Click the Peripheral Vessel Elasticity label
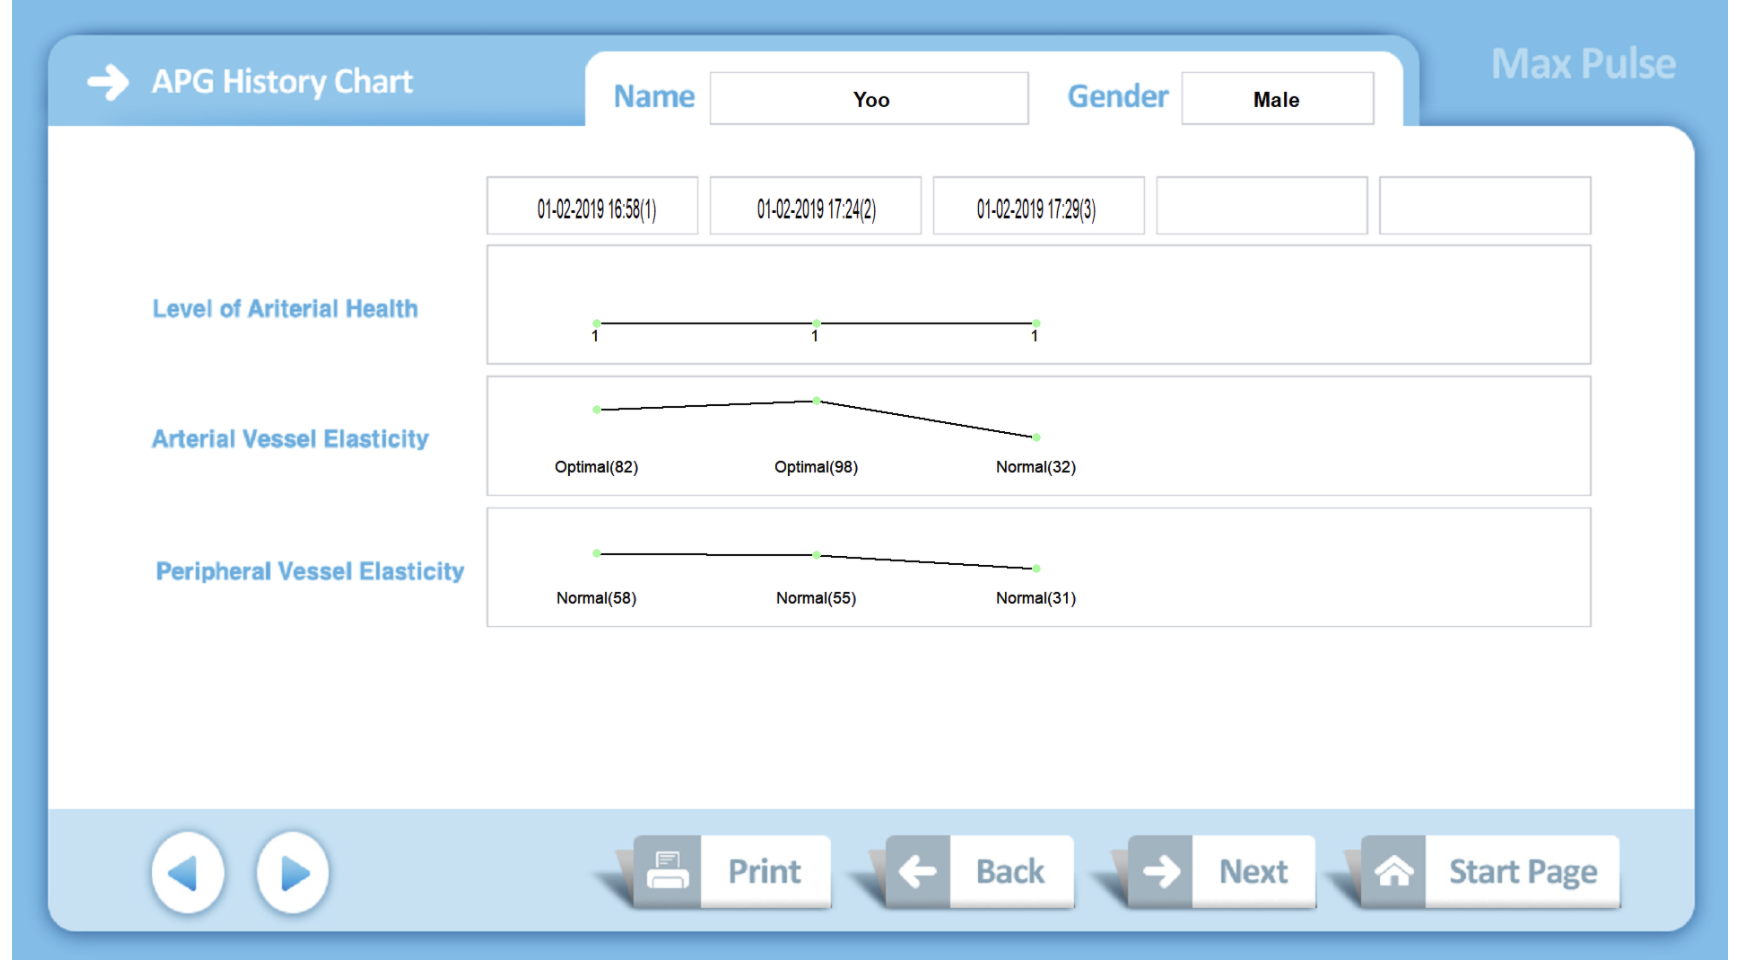 point(310,571)
